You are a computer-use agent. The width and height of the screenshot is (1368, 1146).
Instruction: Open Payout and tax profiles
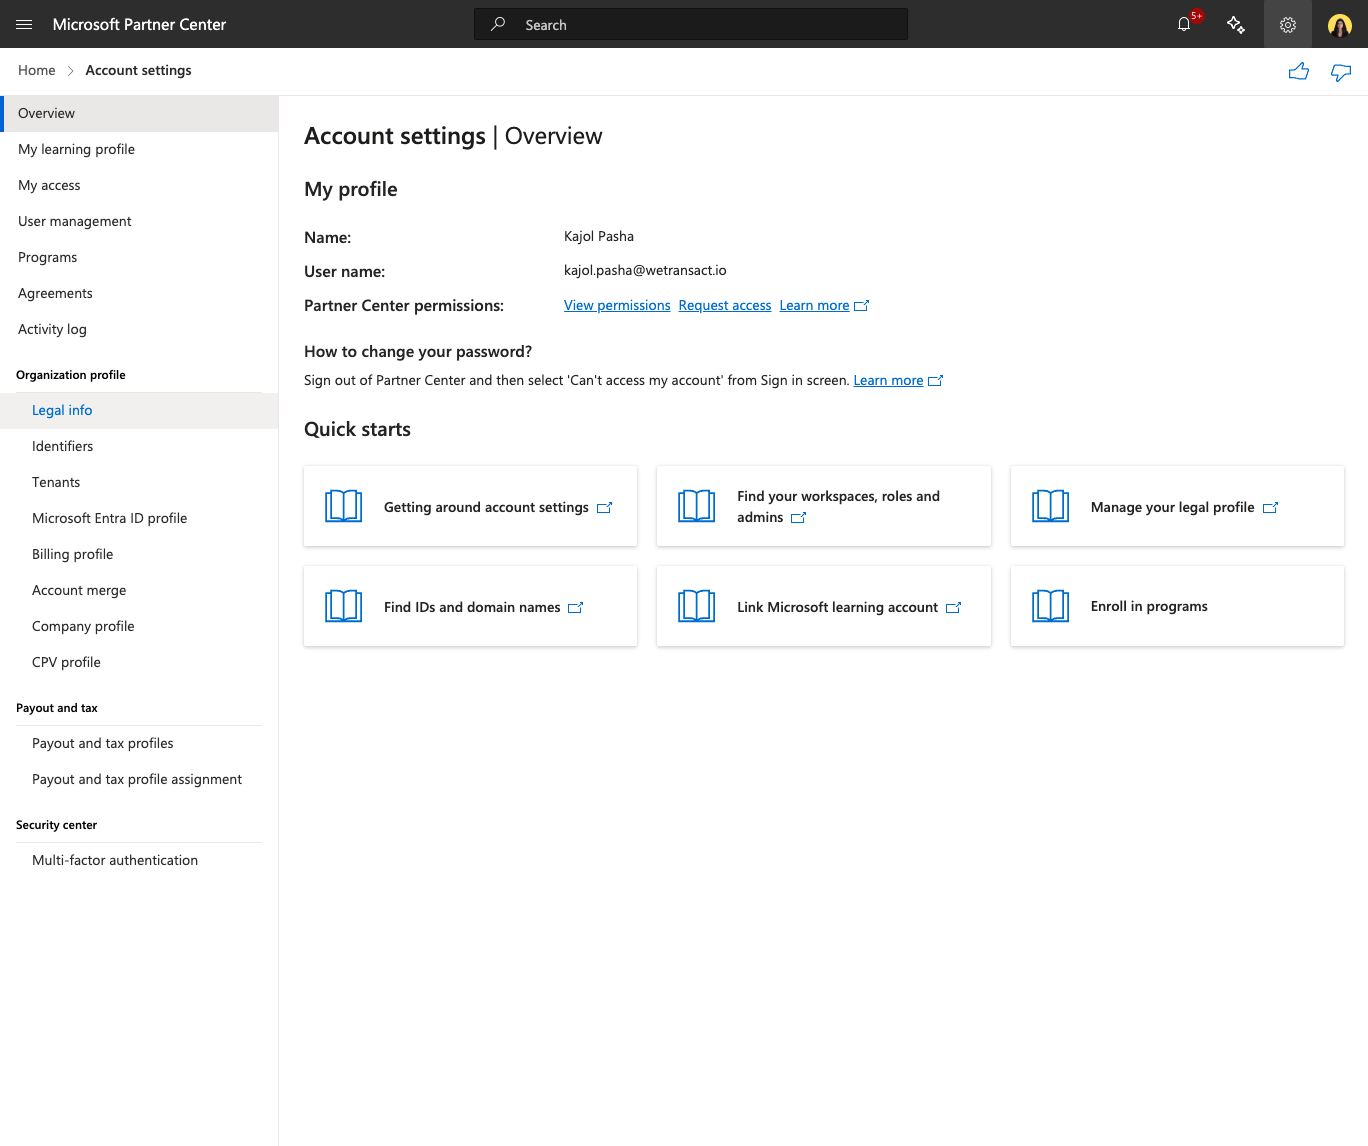pos(139,743)
